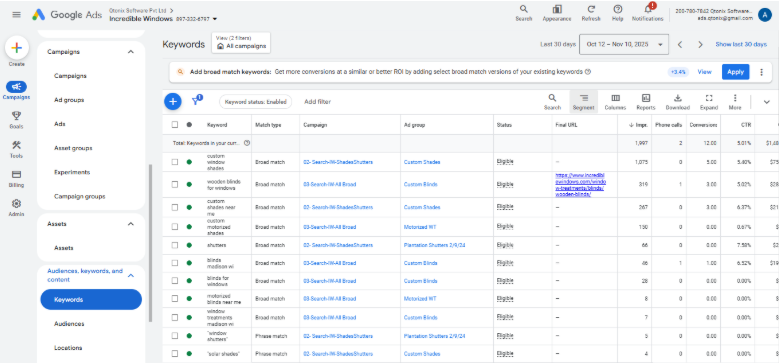
Task: Add a new keyword with blue plus
Action: (x=172, y=101)
